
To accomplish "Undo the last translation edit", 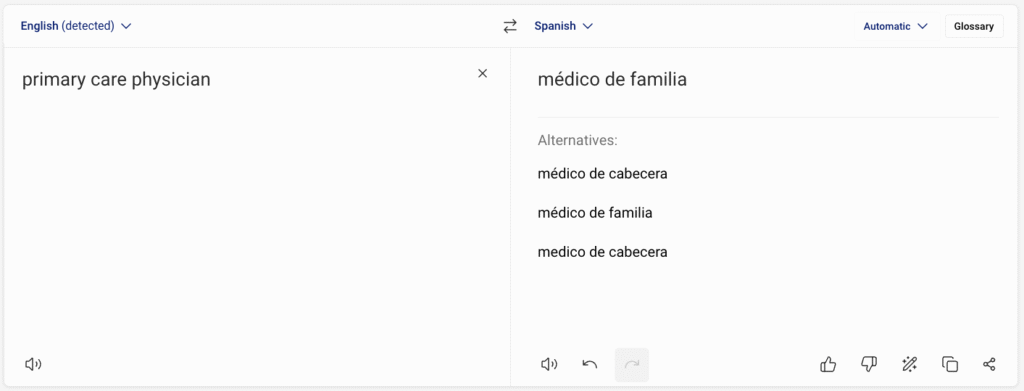I will coord(590,364).
